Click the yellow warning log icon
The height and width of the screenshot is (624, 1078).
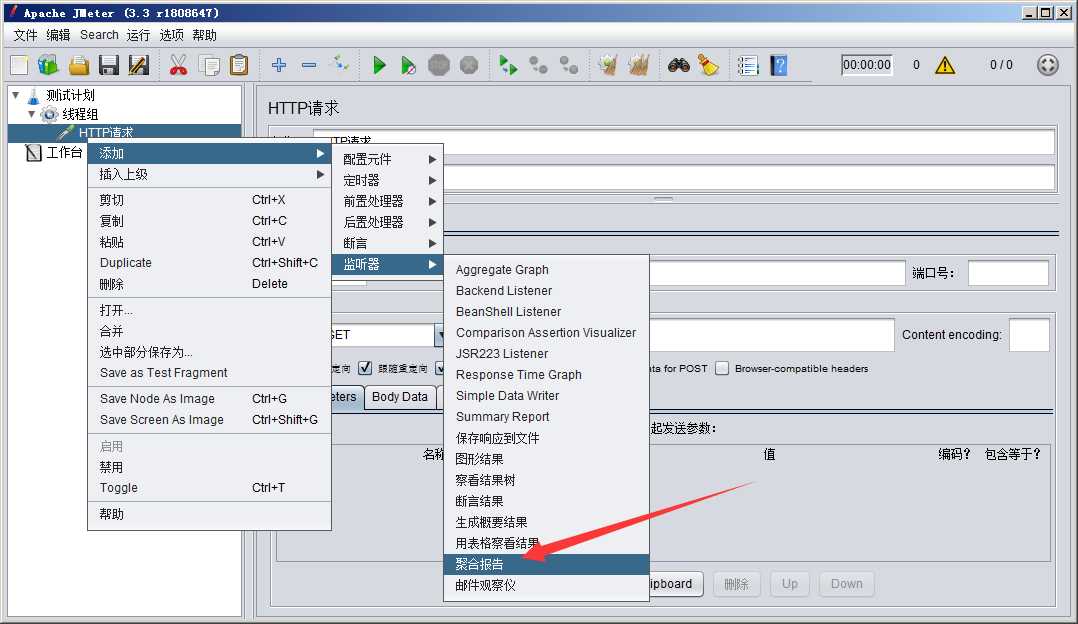point(945,65)
